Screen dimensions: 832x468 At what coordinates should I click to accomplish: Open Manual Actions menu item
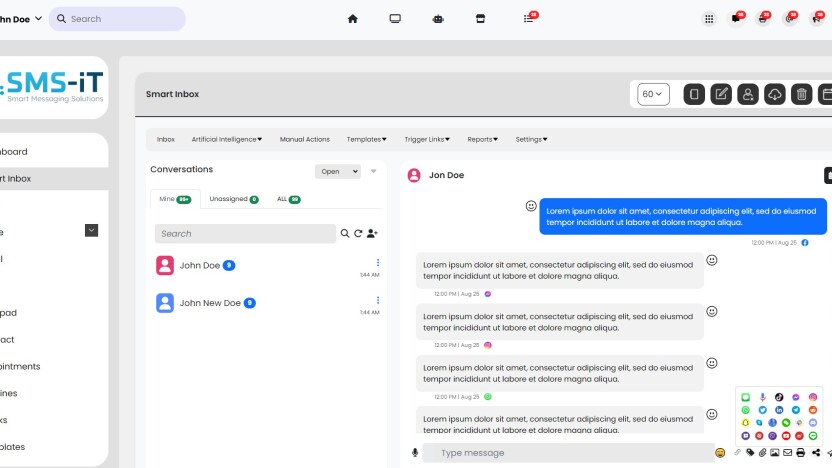pyautogui.click(x=305, y=140)
